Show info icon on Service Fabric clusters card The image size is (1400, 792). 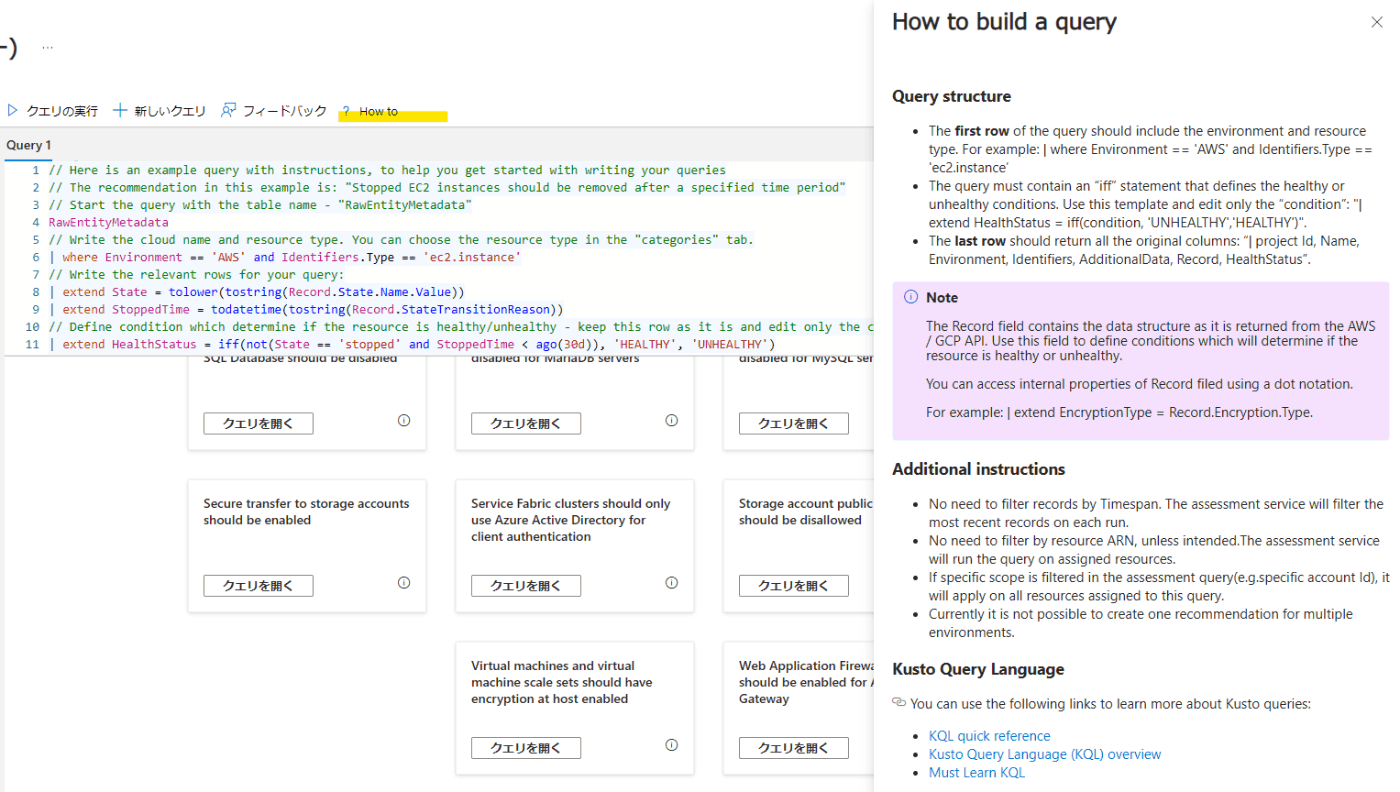(672, 582)
